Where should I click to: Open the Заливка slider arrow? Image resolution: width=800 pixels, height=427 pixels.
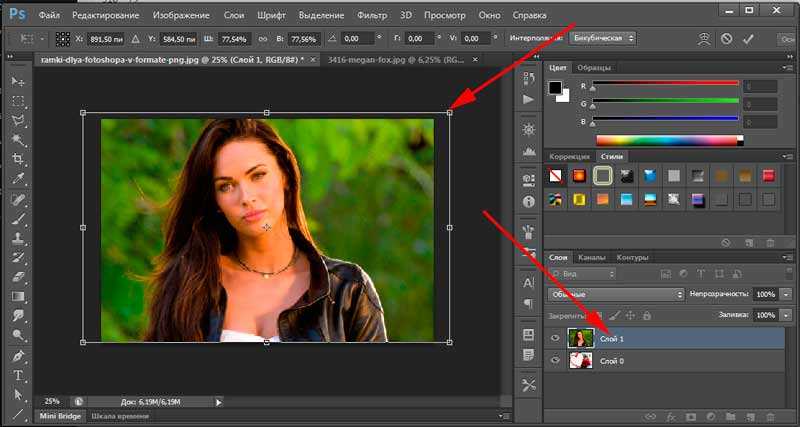click(x=785, y=315)
